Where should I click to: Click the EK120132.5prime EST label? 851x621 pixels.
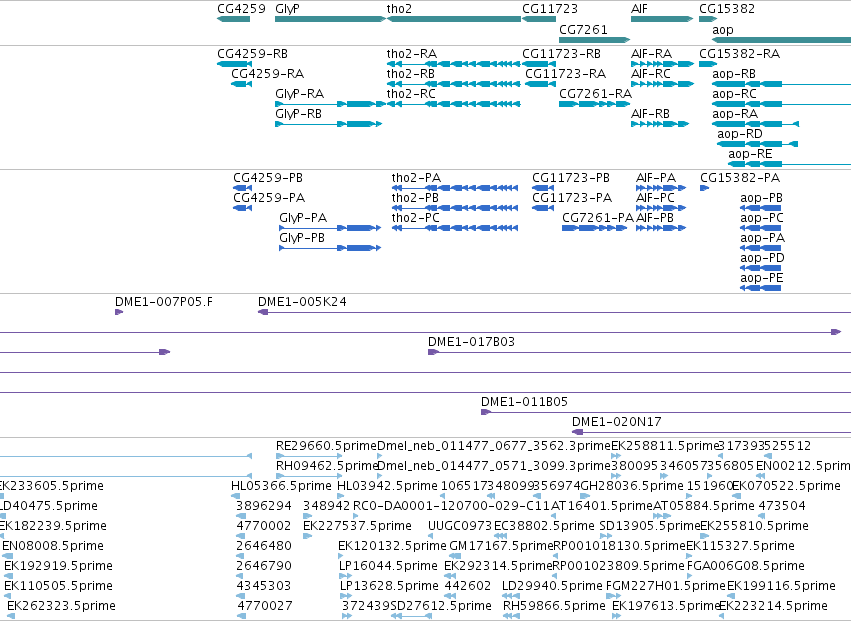coord(392,547)
